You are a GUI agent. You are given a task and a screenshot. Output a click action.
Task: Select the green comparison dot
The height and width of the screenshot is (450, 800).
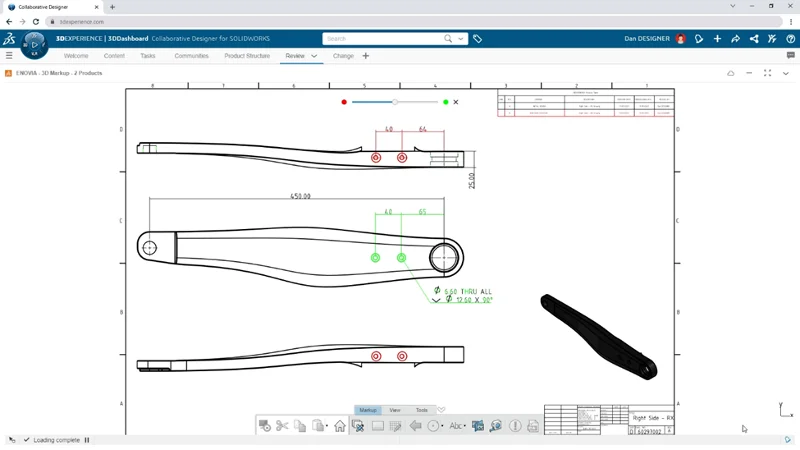tap(446, 102)
